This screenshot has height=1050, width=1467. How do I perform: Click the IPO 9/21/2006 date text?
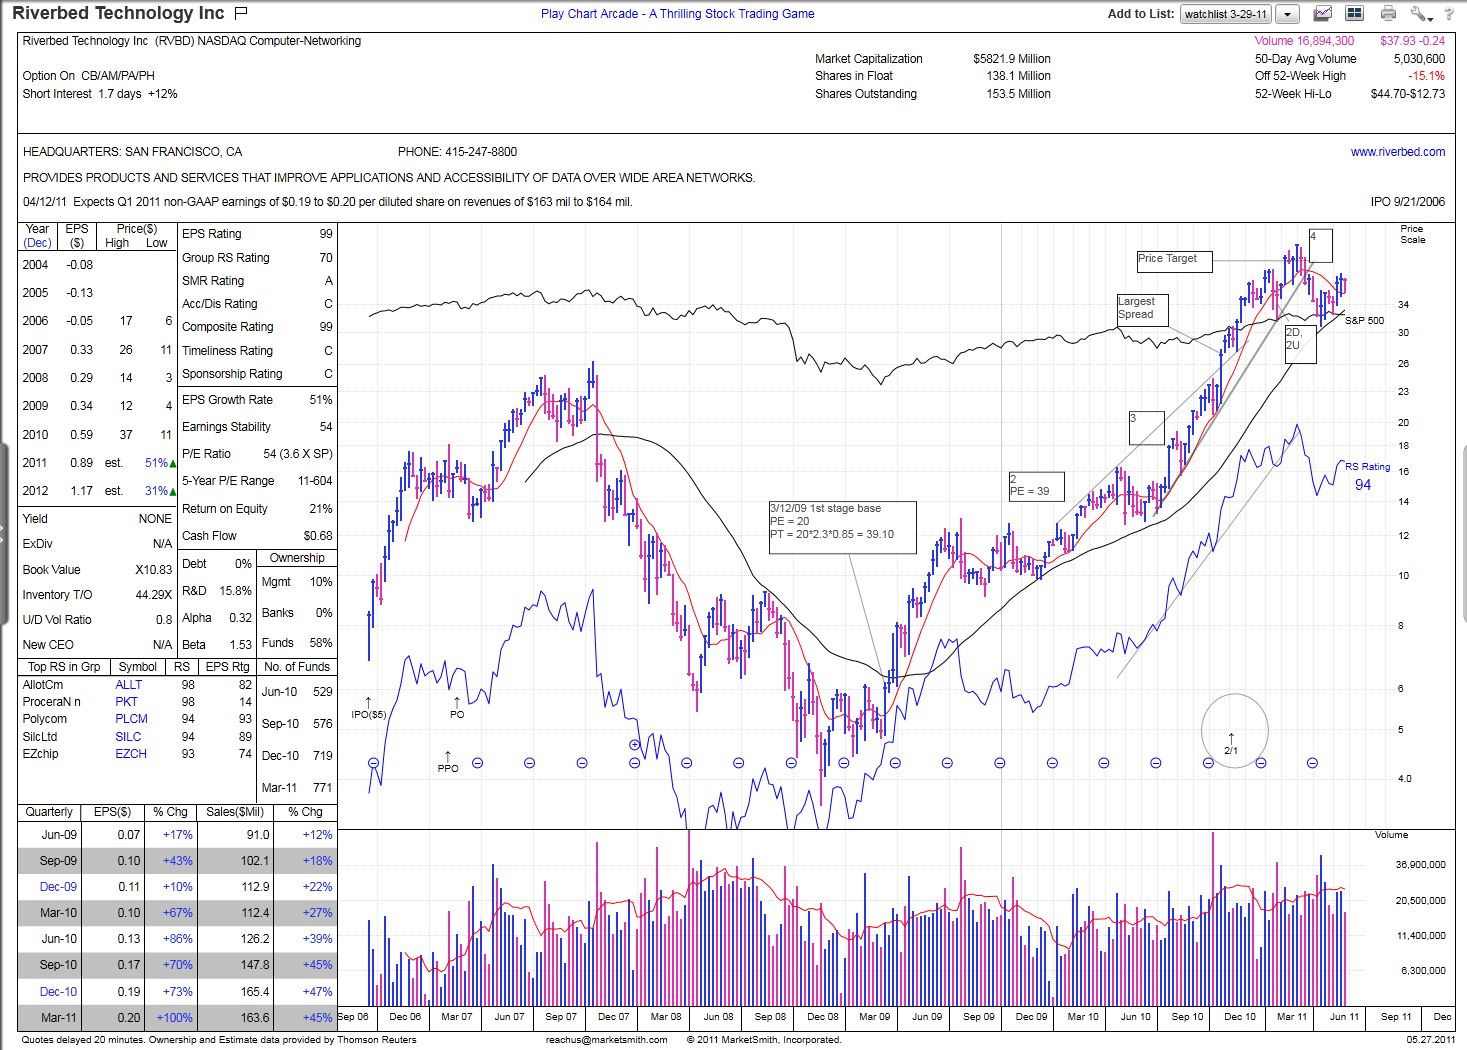[x=1408, y=202]
